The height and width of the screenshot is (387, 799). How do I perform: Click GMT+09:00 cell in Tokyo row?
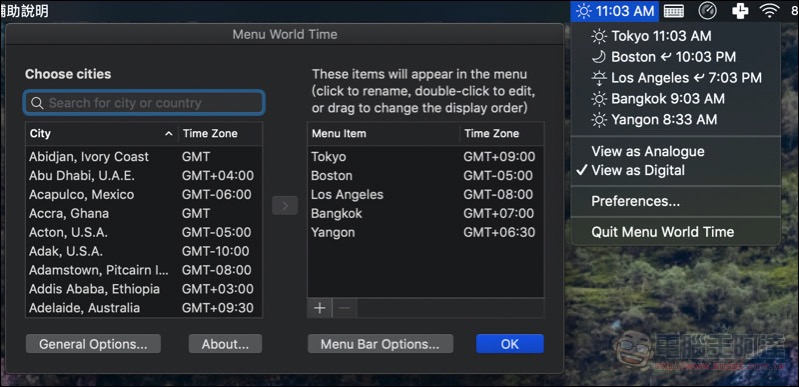tap(499, 157)
